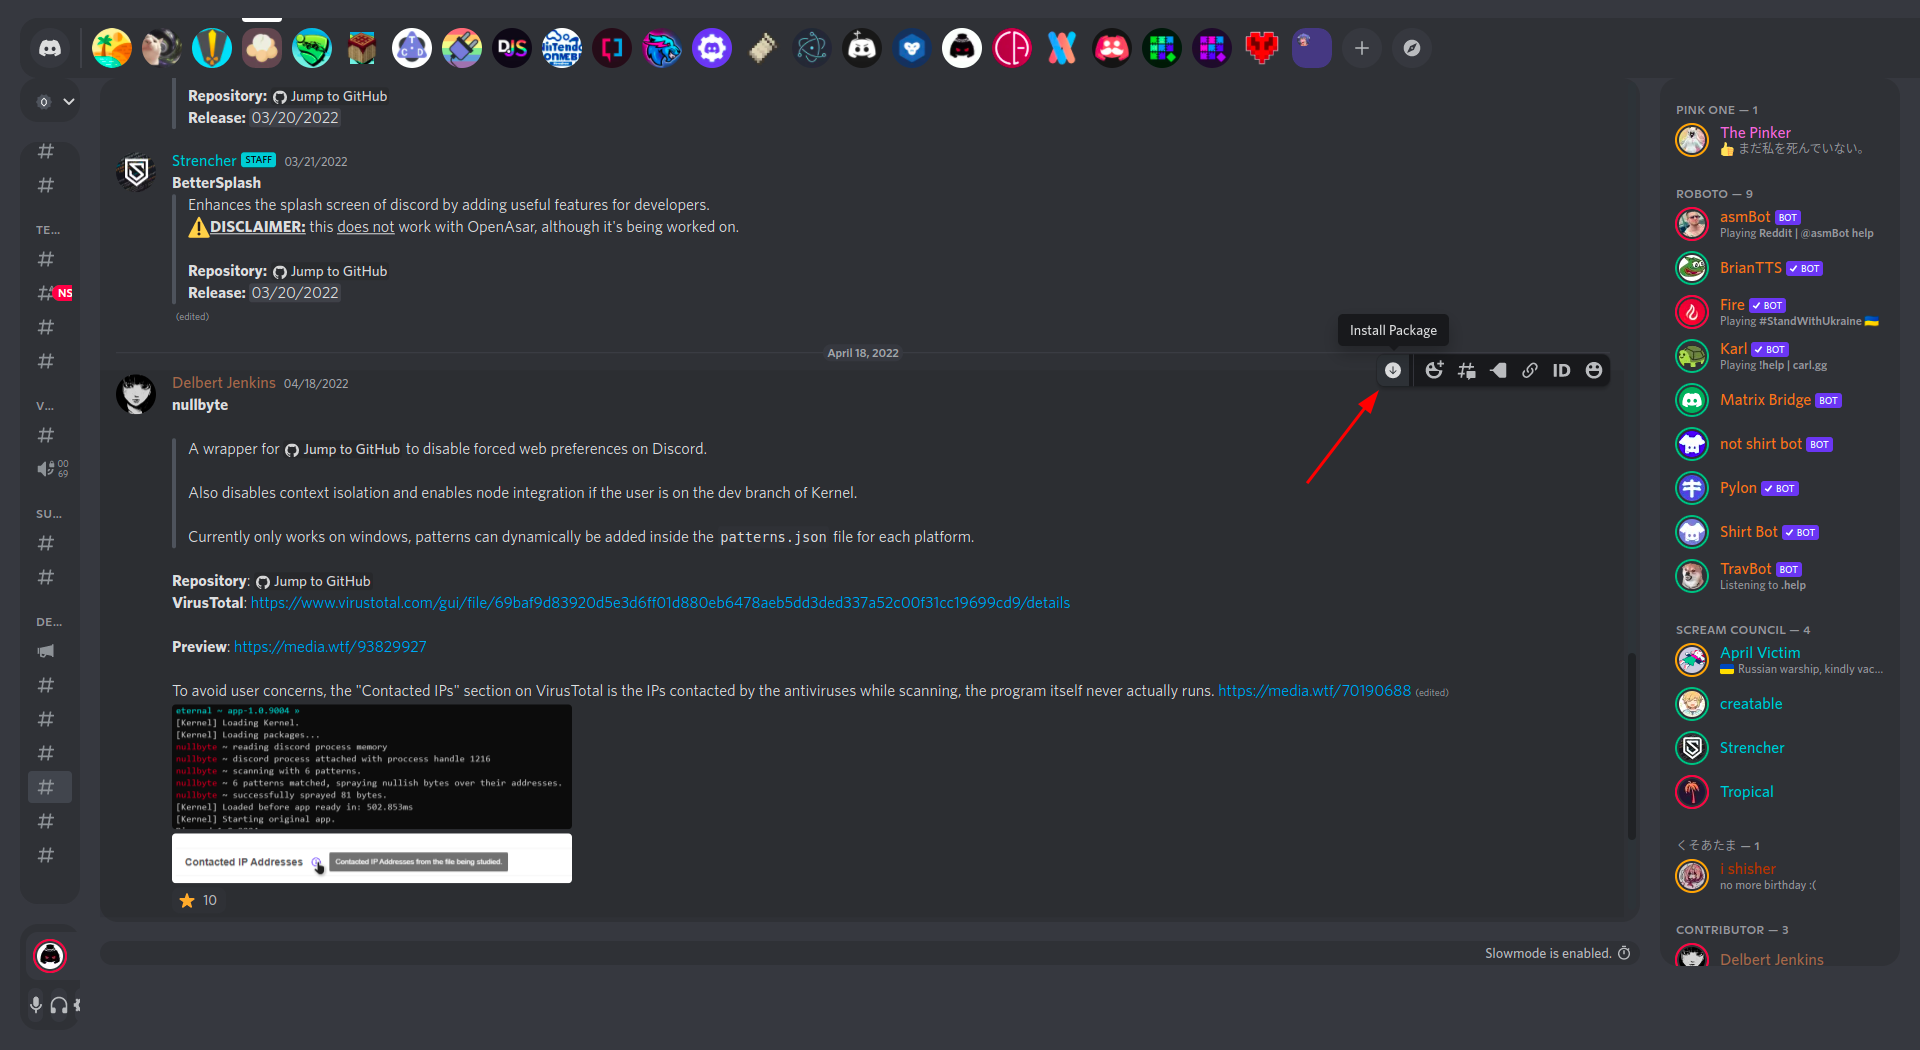Open the red pixel heart server

tap(1262, 48)
